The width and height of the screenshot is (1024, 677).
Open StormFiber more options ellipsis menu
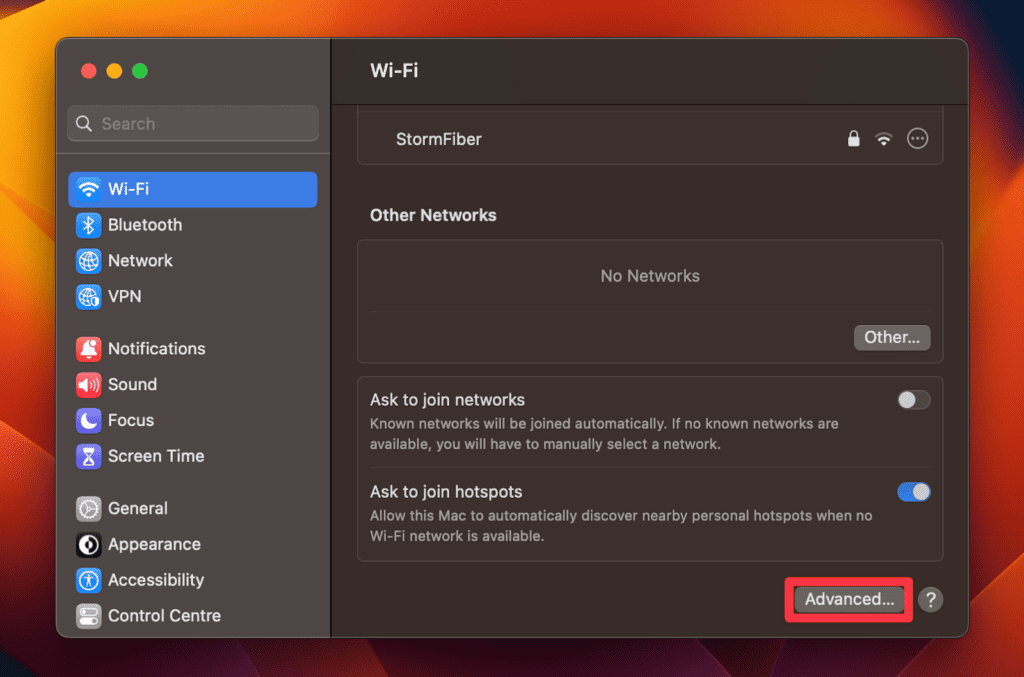917,139
